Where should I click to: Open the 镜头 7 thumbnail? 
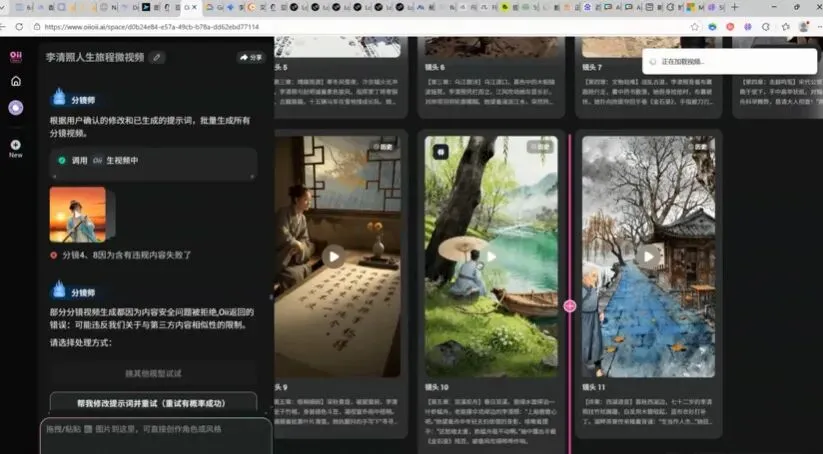click(648, 46)
